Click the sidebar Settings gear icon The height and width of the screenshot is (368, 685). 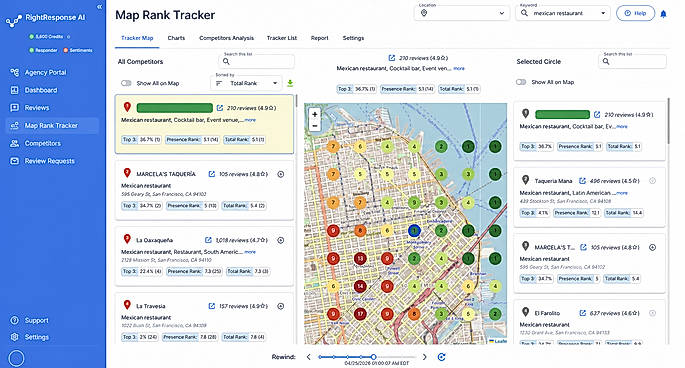(14, 337)
